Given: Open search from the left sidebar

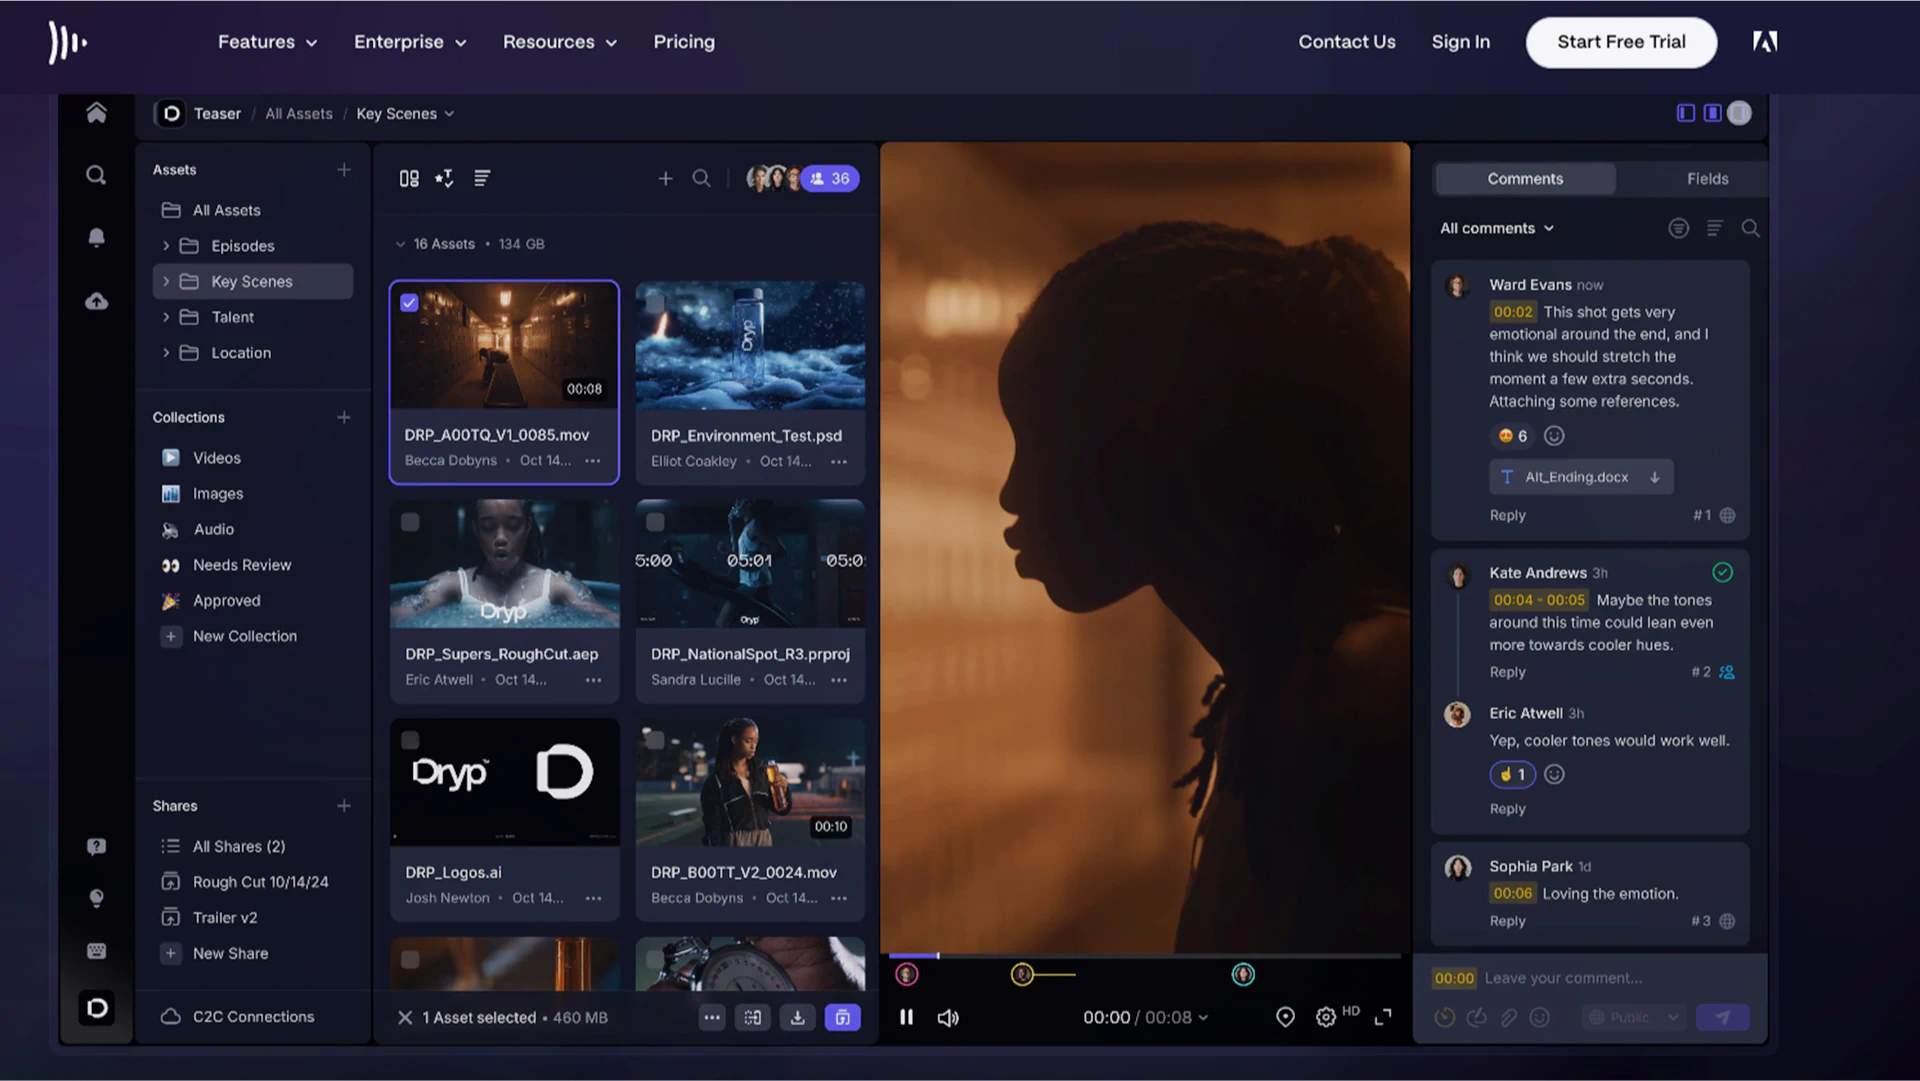Looking at the screenshot, I should (96, 175).
